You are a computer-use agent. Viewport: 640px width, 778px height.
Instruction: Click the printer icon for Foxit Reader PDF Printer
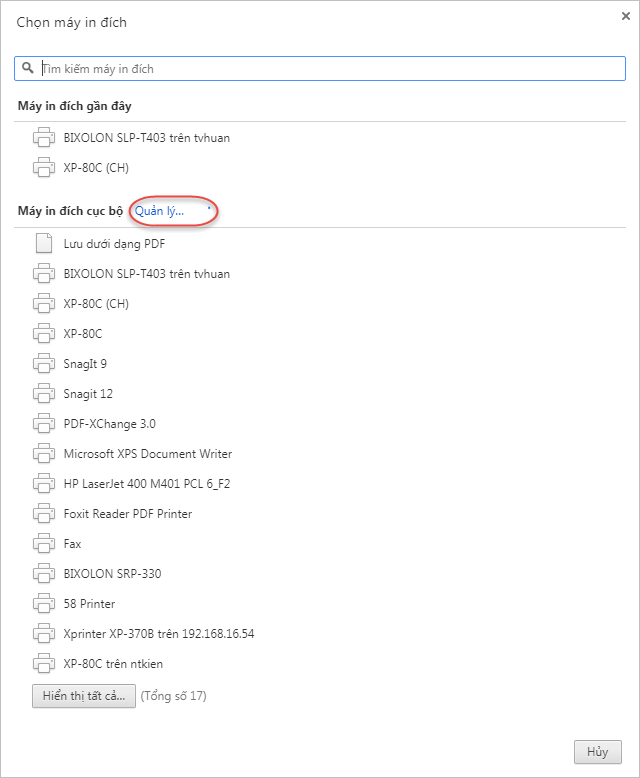pos(44,513)
